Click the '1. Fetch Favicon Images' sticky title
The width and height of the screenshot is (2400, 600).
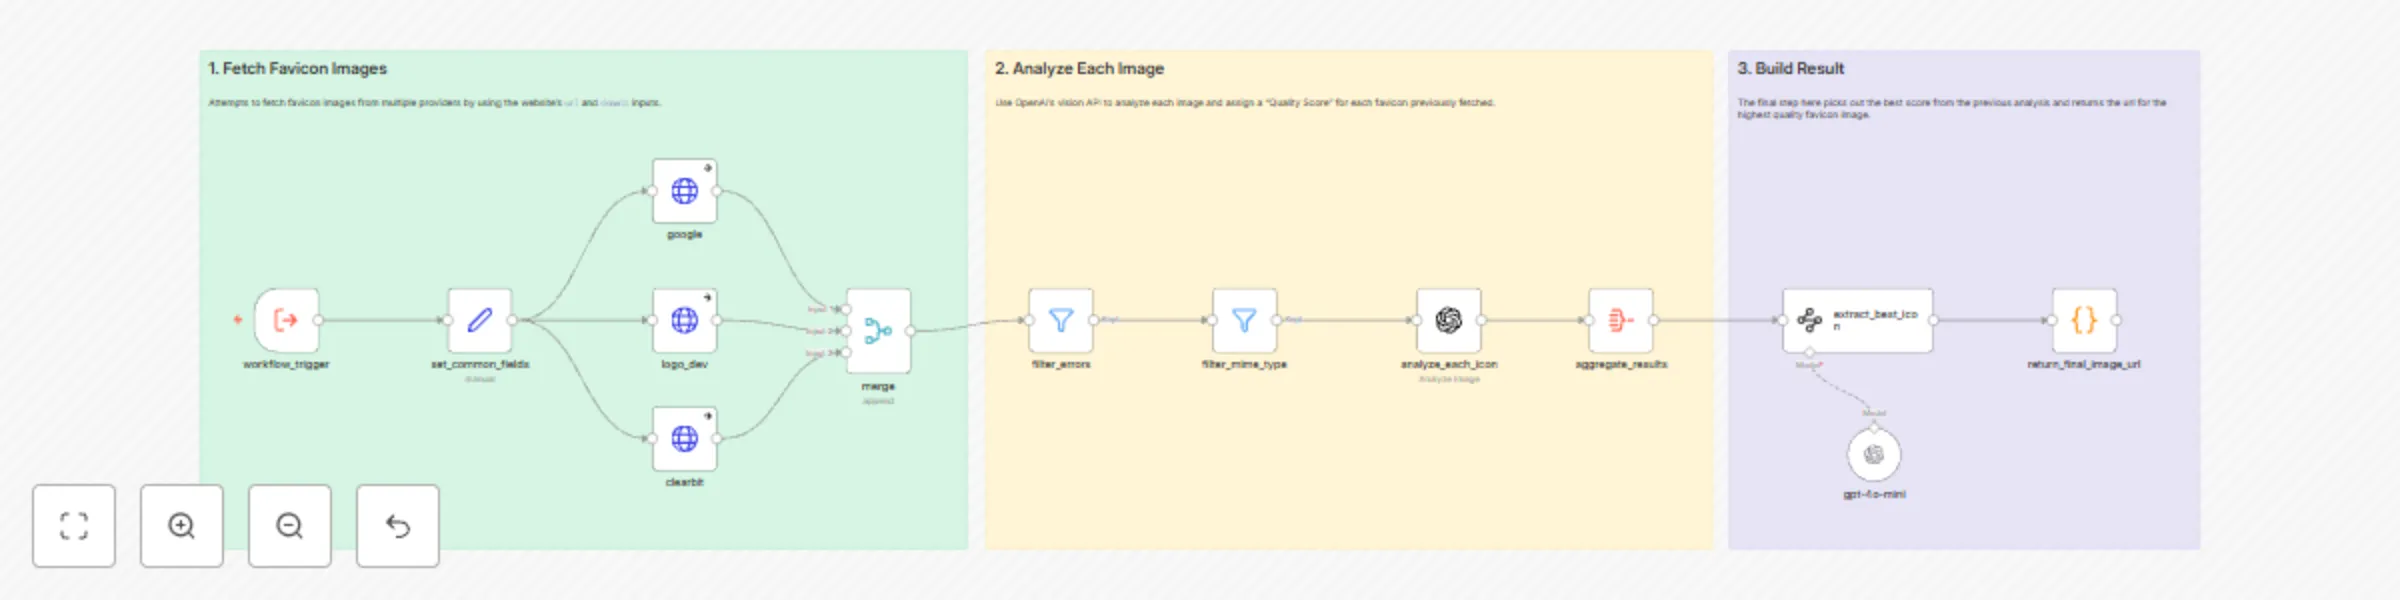[297, 68]
